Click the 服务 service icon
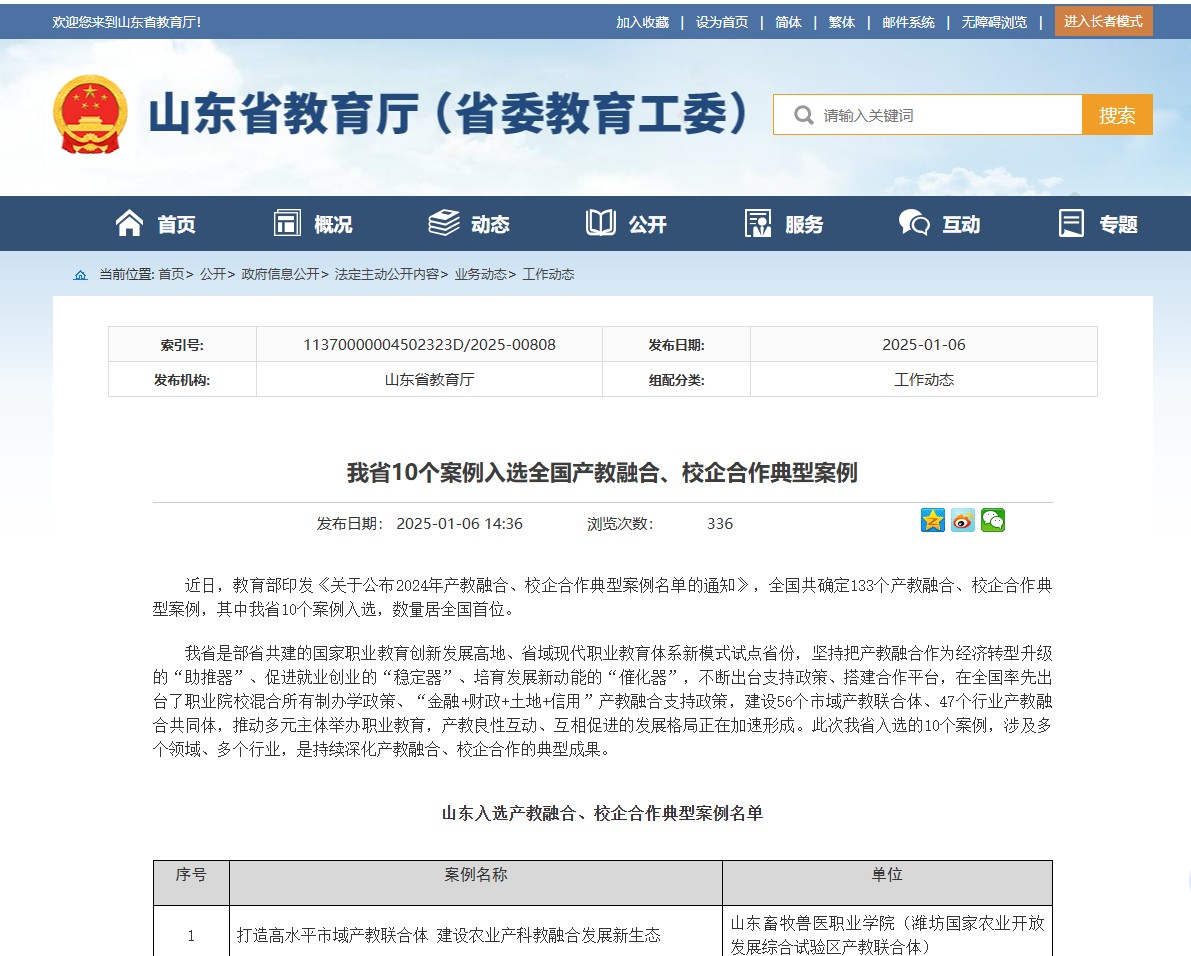 (758, 223)
